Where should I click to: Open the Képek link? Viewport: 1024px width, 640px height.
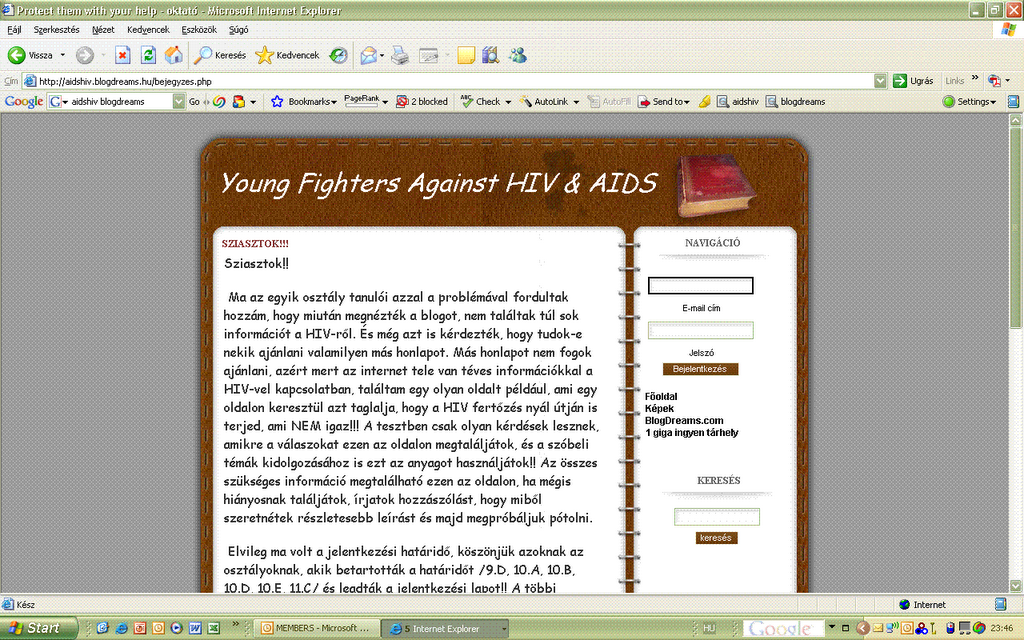coord(659,408)
